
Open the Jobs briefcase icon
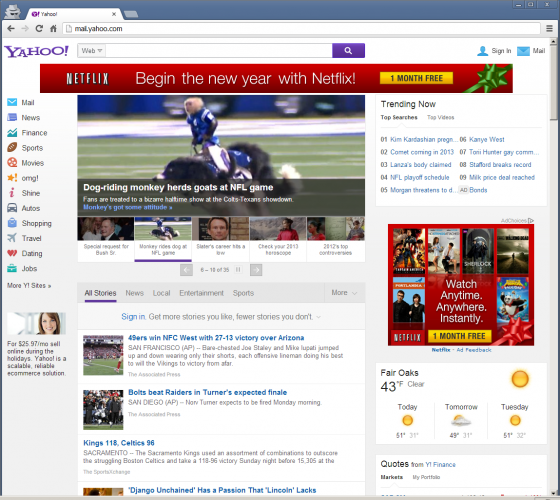point(12,268)
